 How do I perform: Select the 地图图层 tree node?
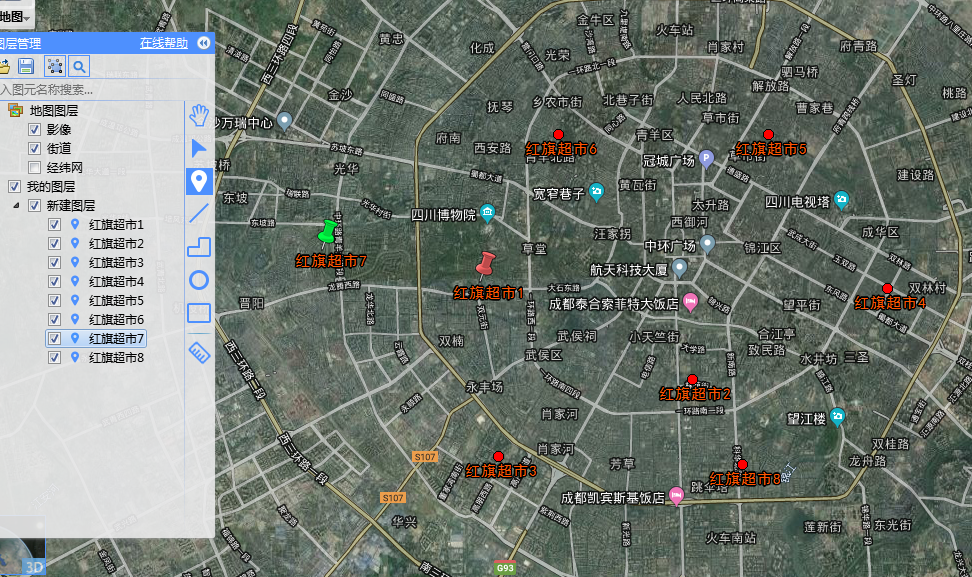(54, 111)
